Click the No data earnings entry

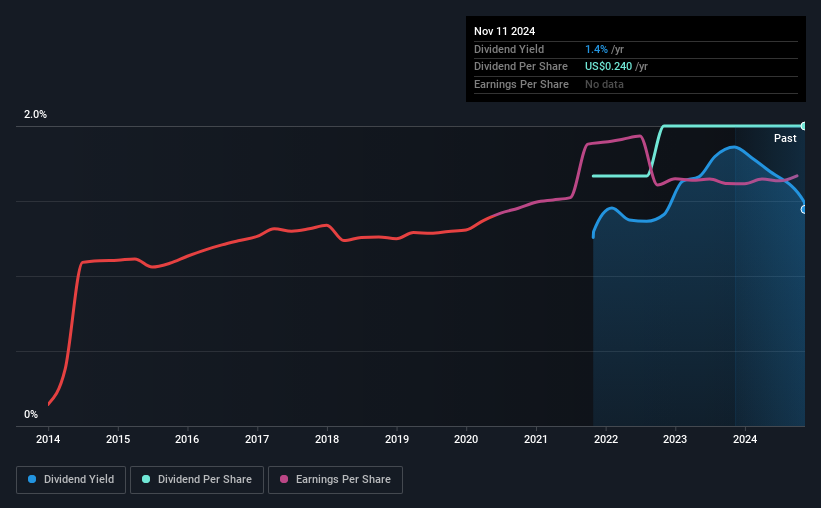(x=604, y=84)
